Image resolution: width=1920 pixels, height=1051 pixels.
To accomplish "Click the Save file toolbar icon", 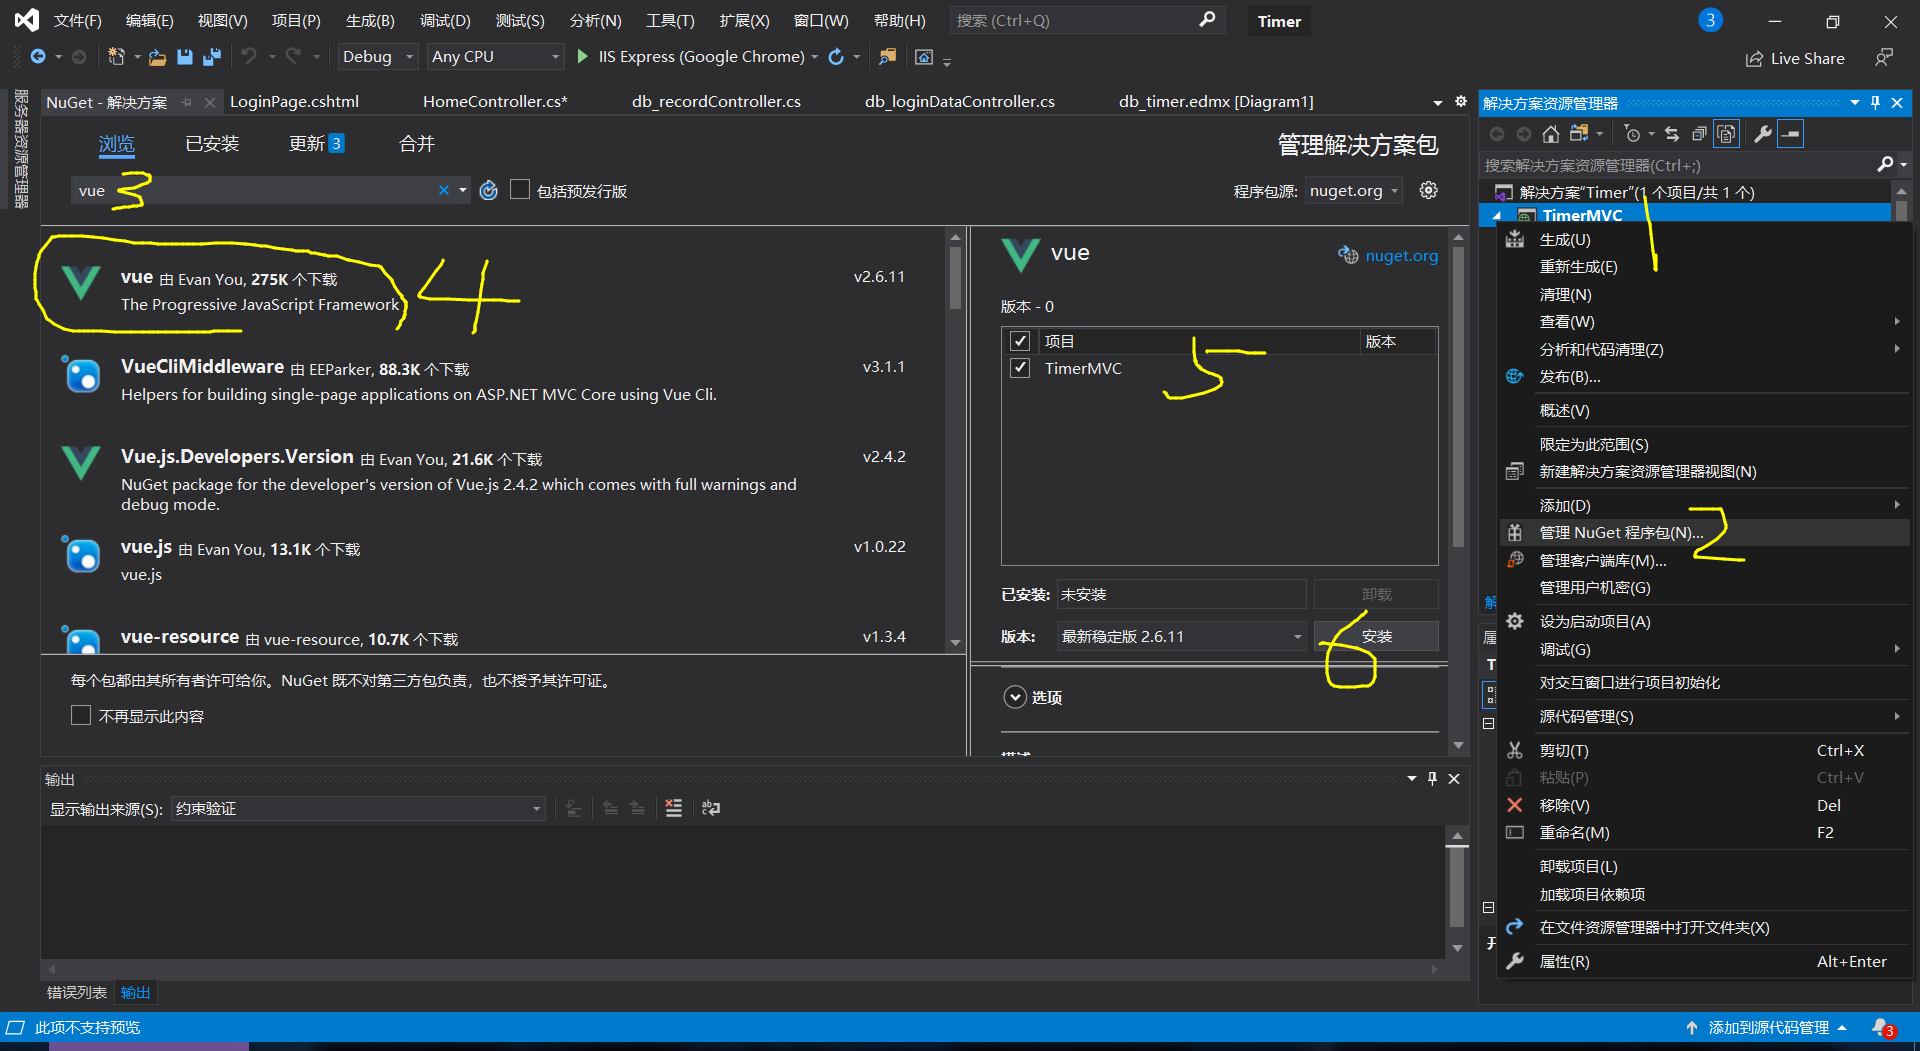I will pos(184,57).
